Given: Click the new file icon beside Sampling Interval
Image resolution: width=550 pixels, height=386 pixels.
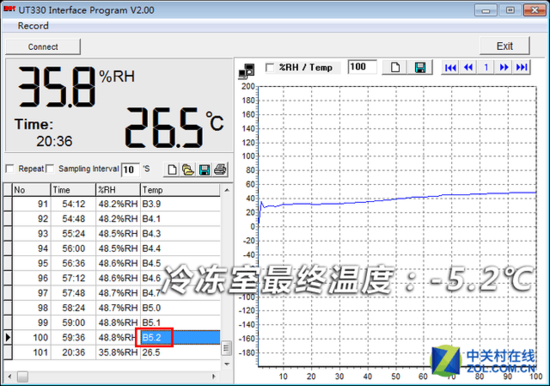Looking at the screenshot, I should click(x=172, y=170).
